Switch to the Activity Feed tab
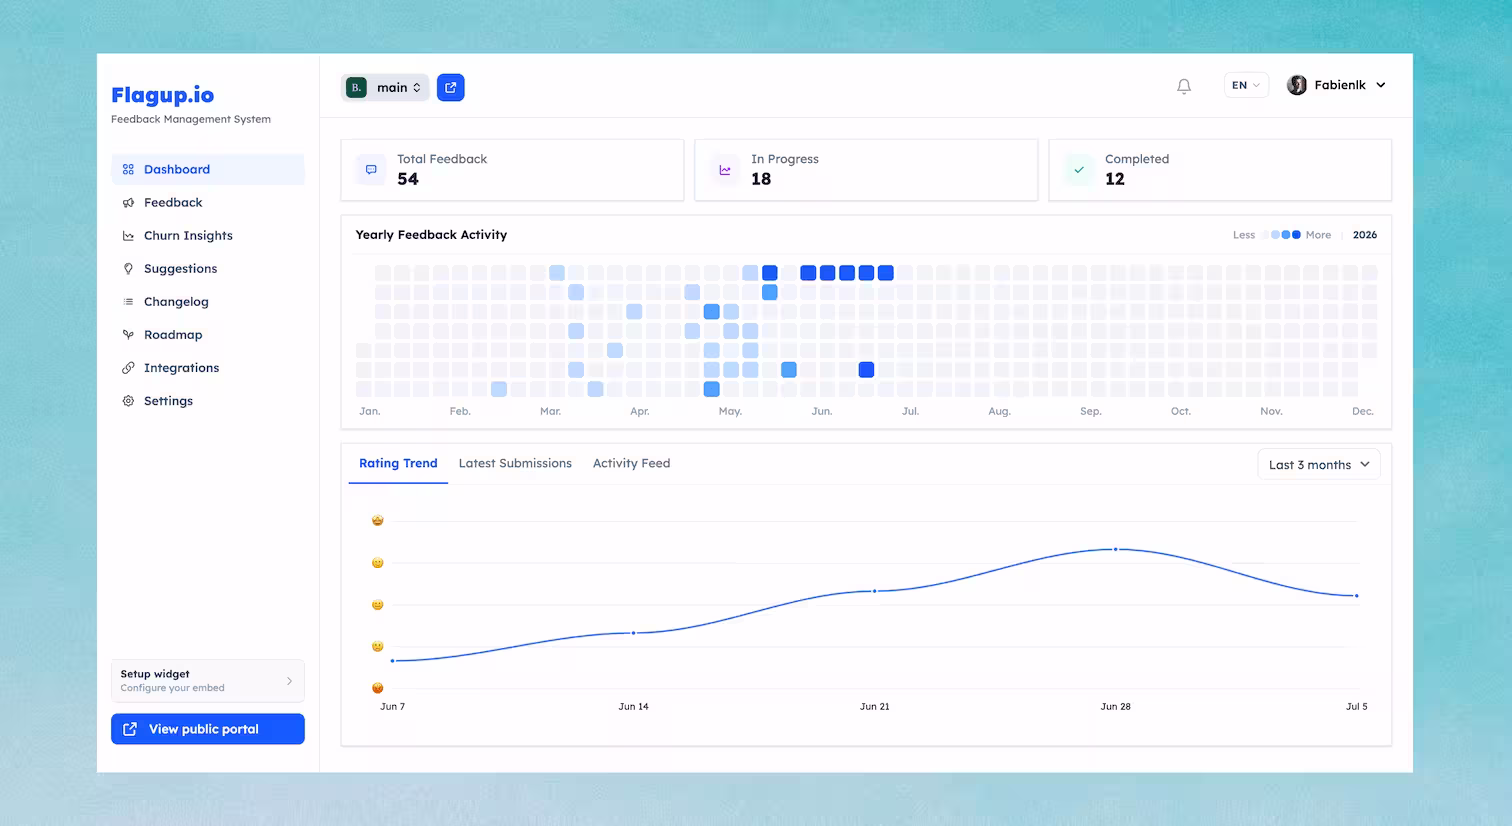1512x826 pixels. click(631, 464)
